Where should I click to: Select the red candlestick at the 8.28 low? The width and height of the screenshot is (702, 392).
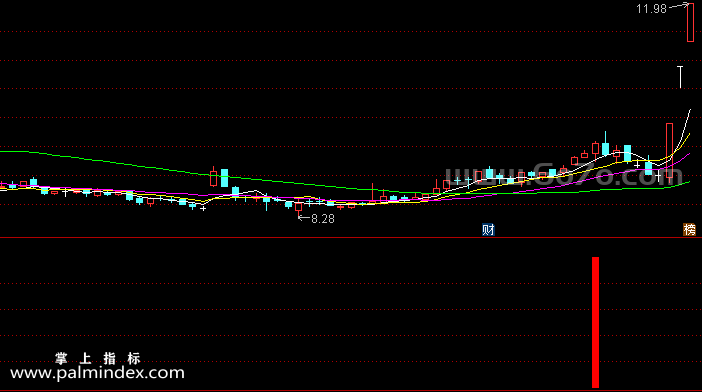coord(299,207)
